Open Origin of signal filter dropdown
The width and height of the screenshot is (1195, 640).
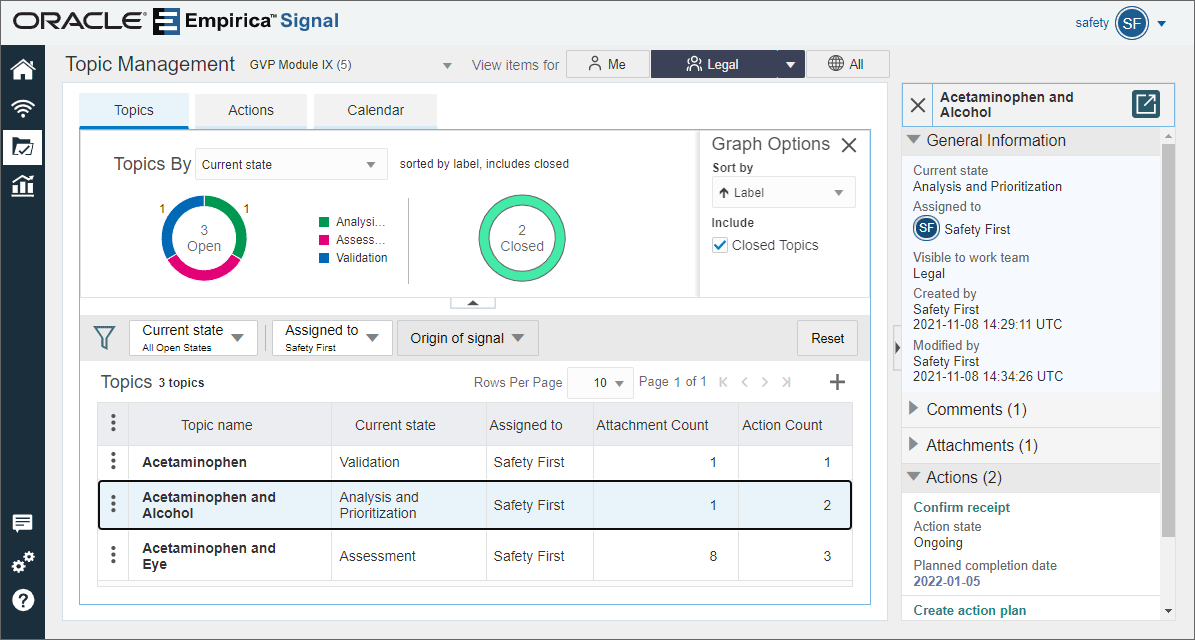pos(467,338)
